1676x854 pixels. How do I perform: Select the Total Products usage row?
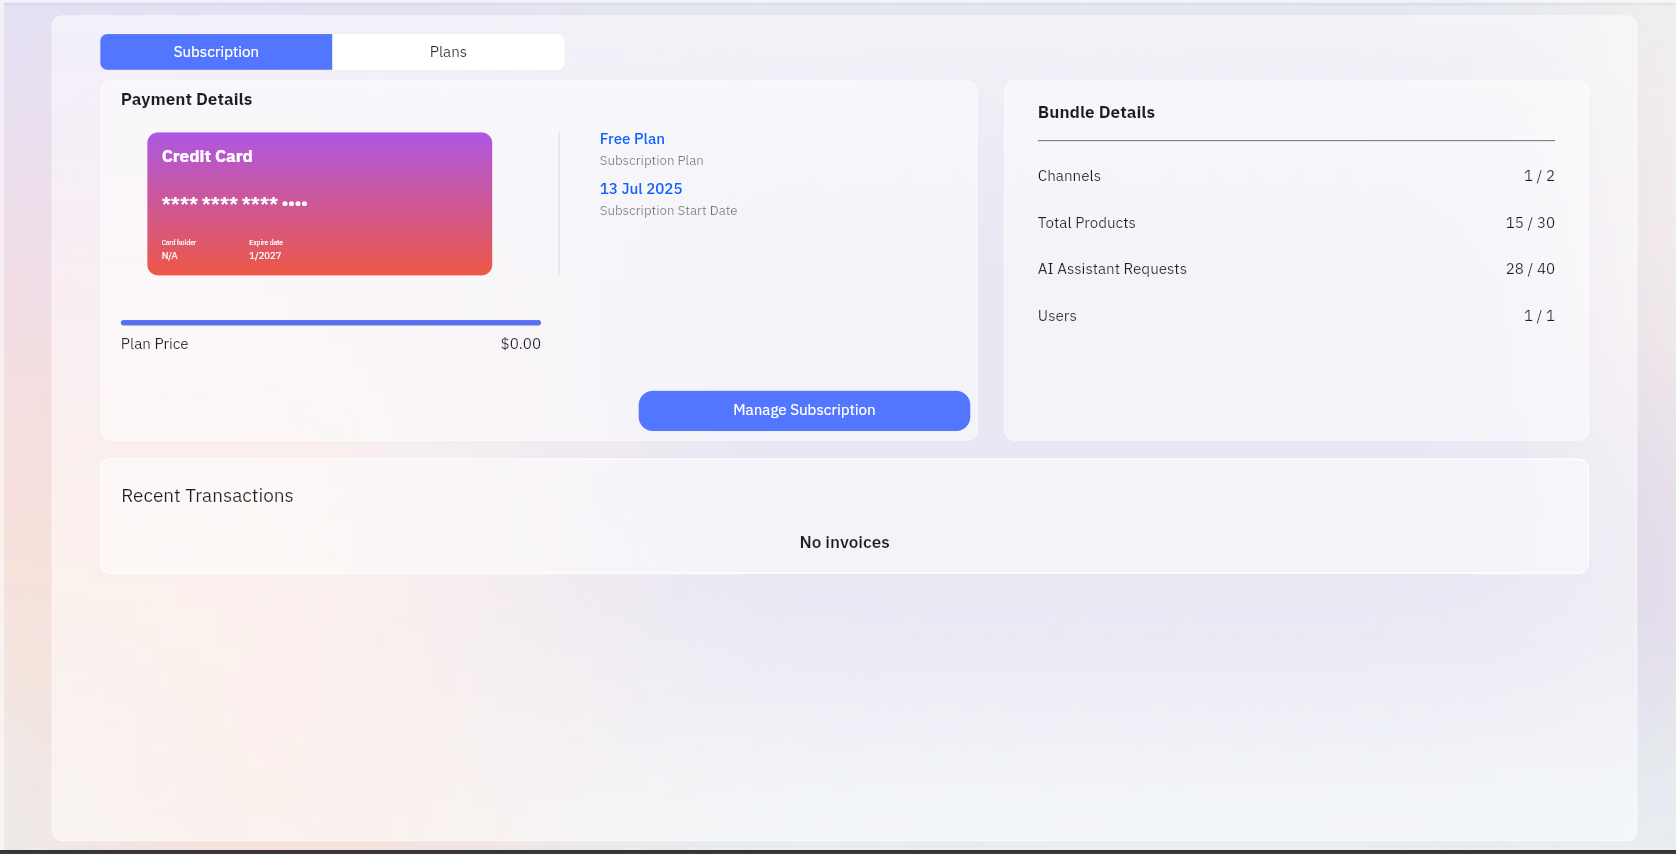click(x=1296, y=223)
